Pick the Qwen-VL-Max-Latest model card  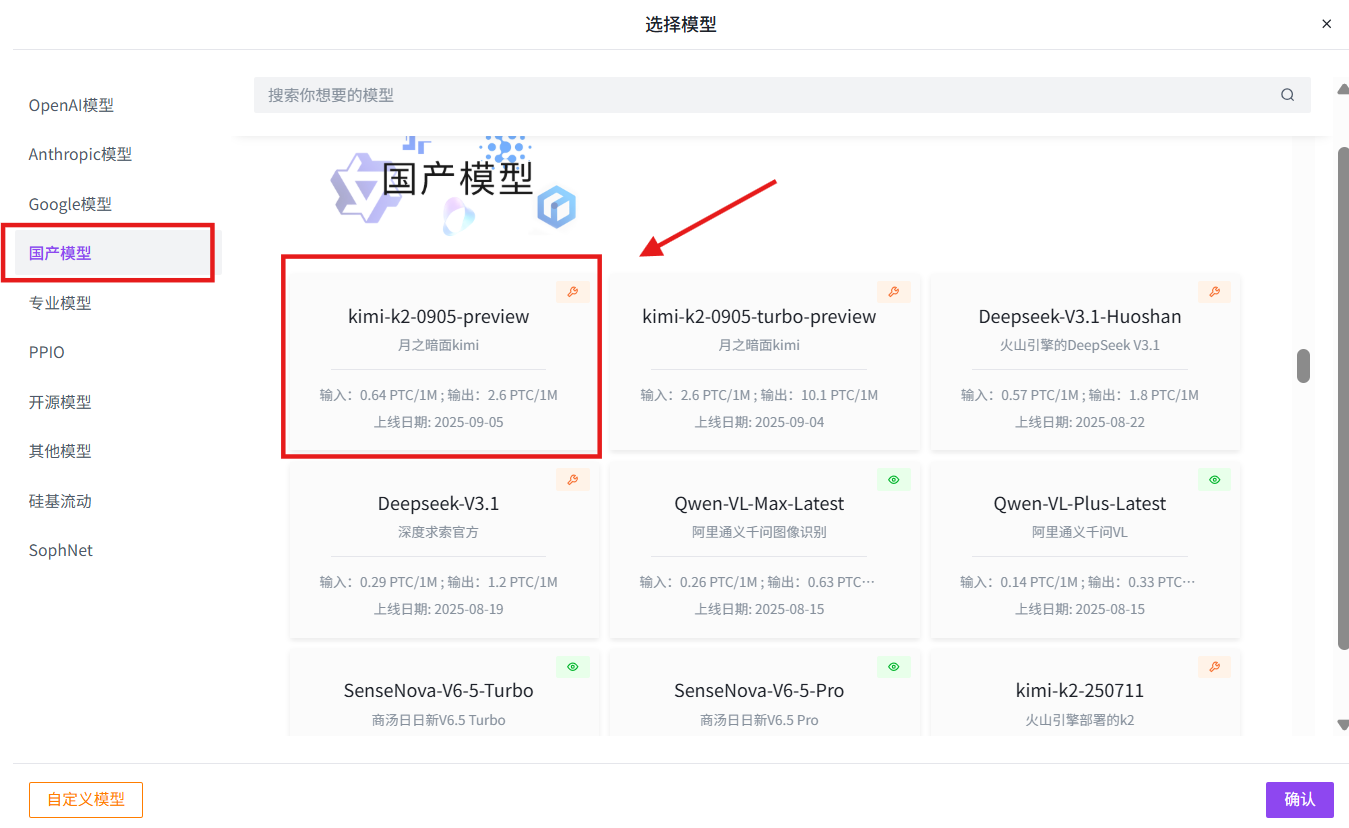tap(765, 549)
